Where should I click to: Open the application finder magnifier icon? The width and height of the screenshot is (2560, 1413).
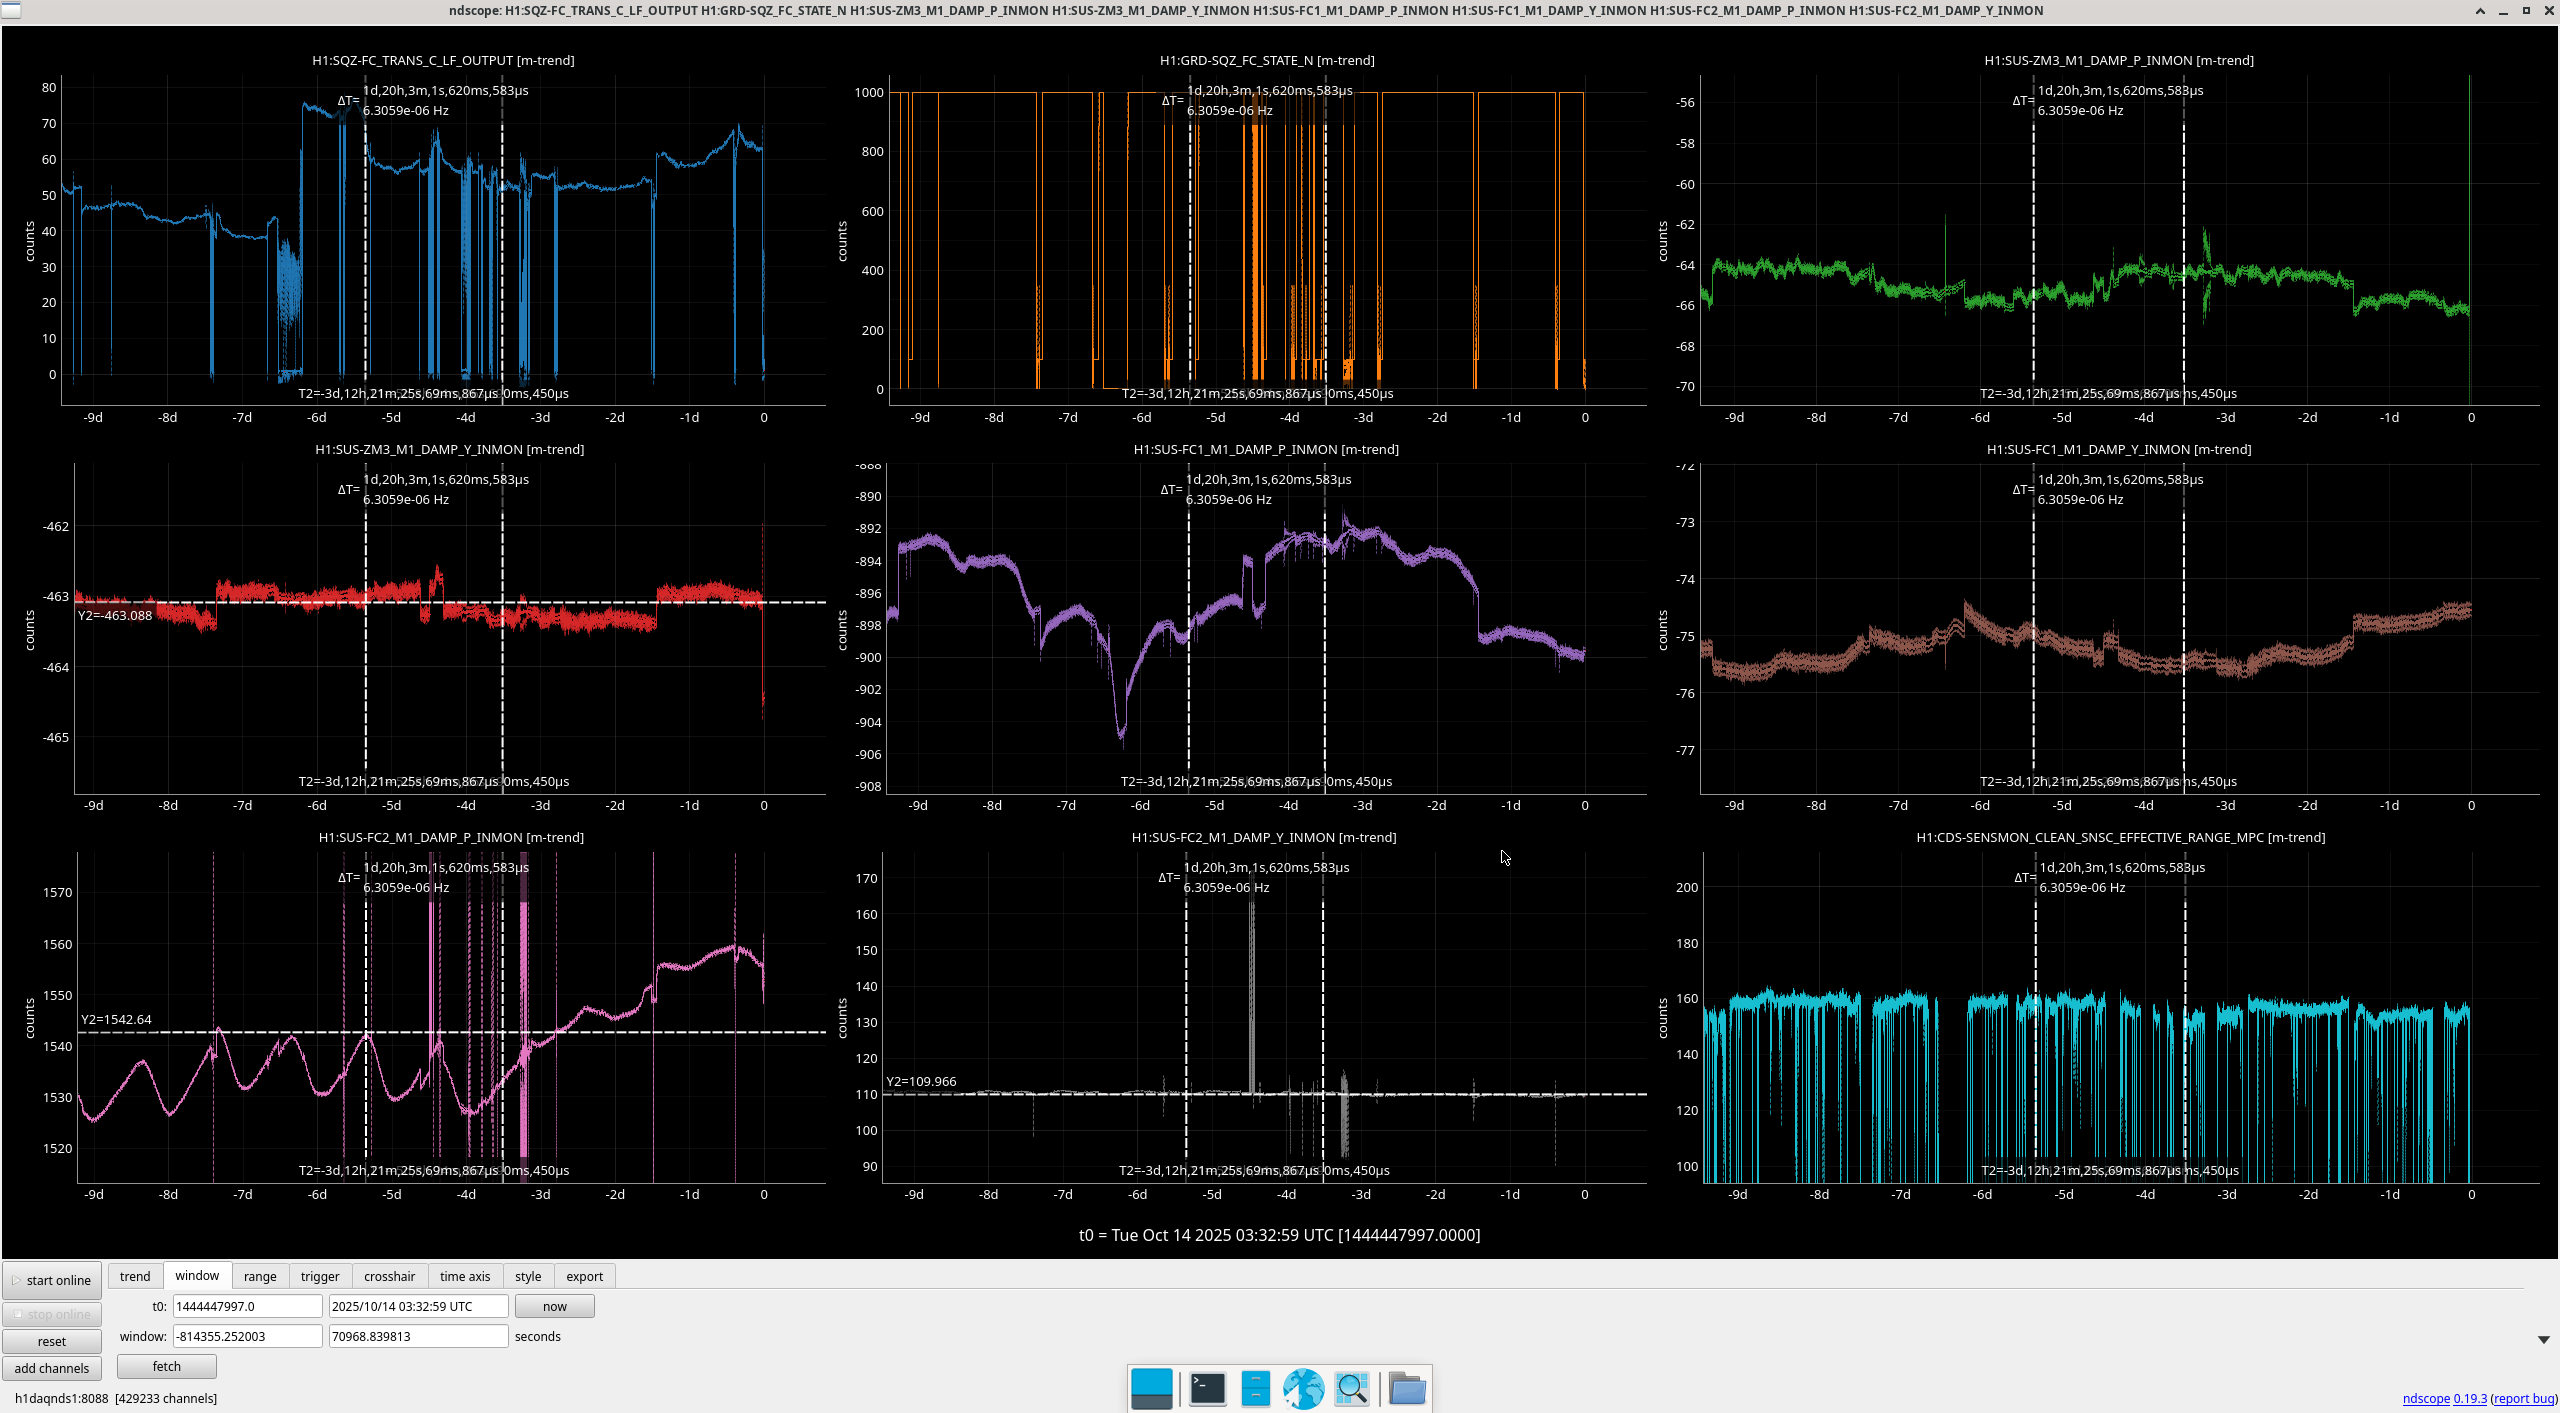click(x=1352, y=1389)
